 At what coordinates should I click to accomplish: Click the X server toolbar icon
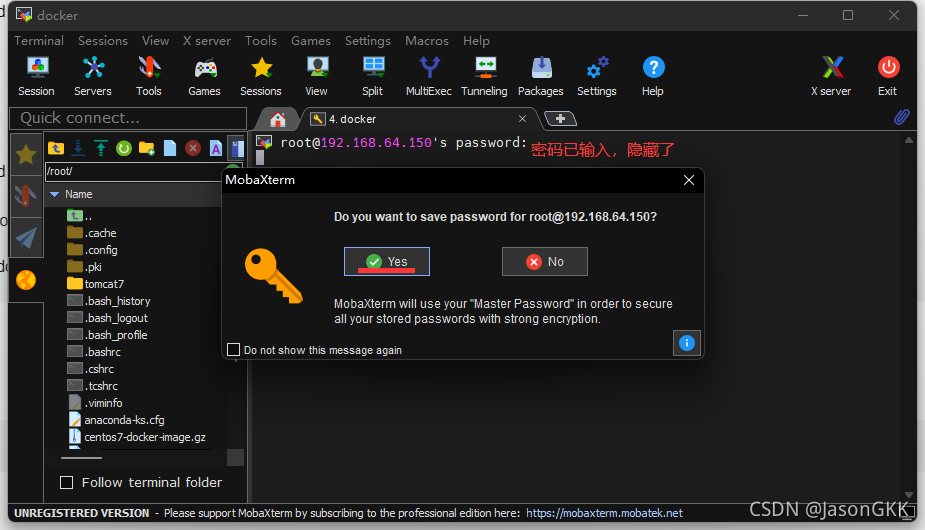[x=831, y=76]
